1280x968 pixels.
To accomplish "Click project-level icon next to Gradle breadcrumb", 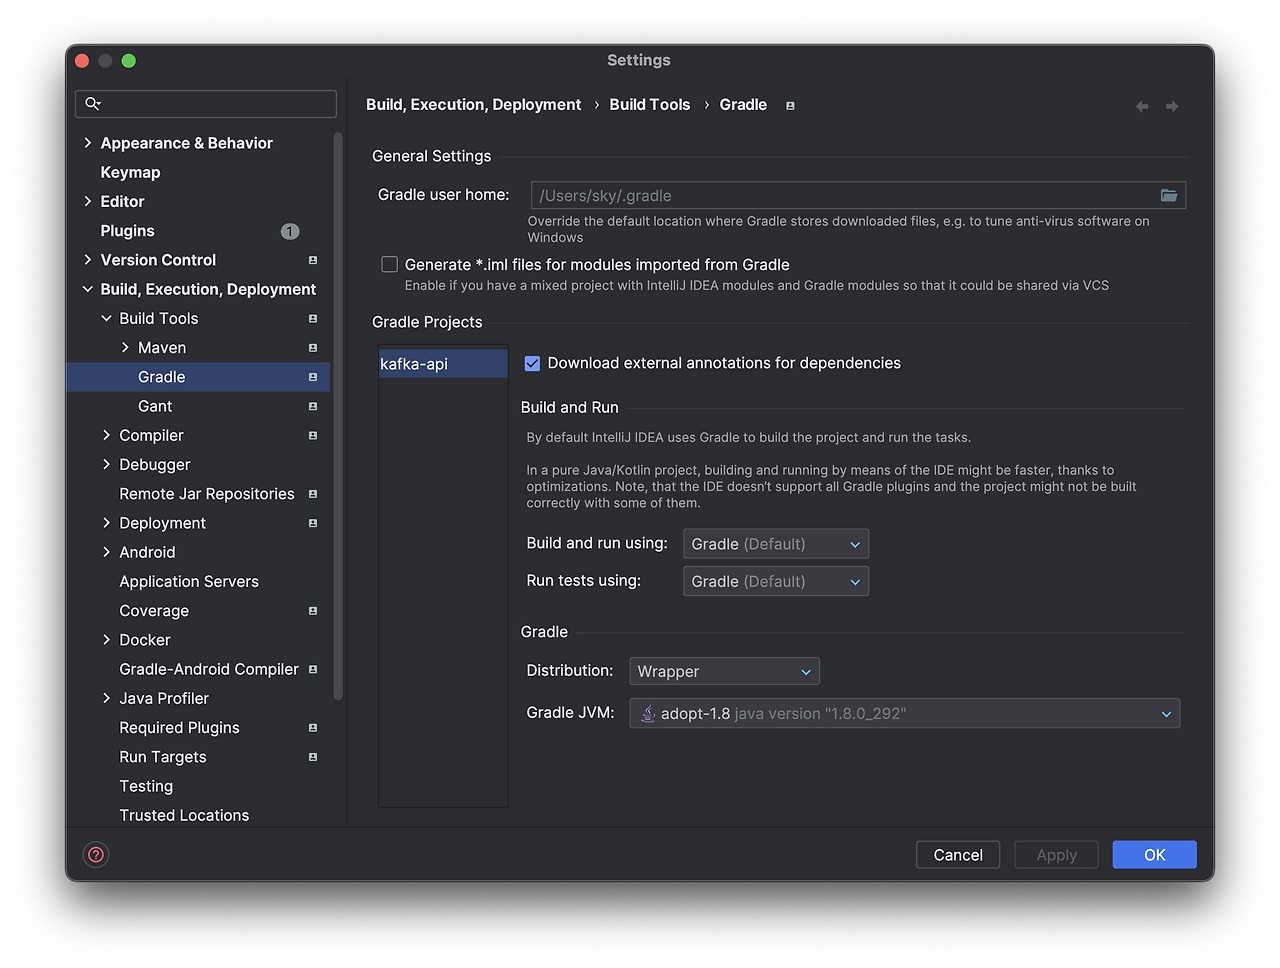I will (x=790, y=105).
